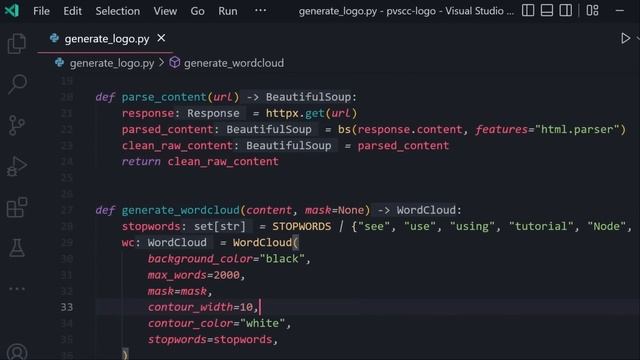Screen dimensions: 640x360
Task: Click the generate_wordcloud function definition name
Action: click(180, 210)
